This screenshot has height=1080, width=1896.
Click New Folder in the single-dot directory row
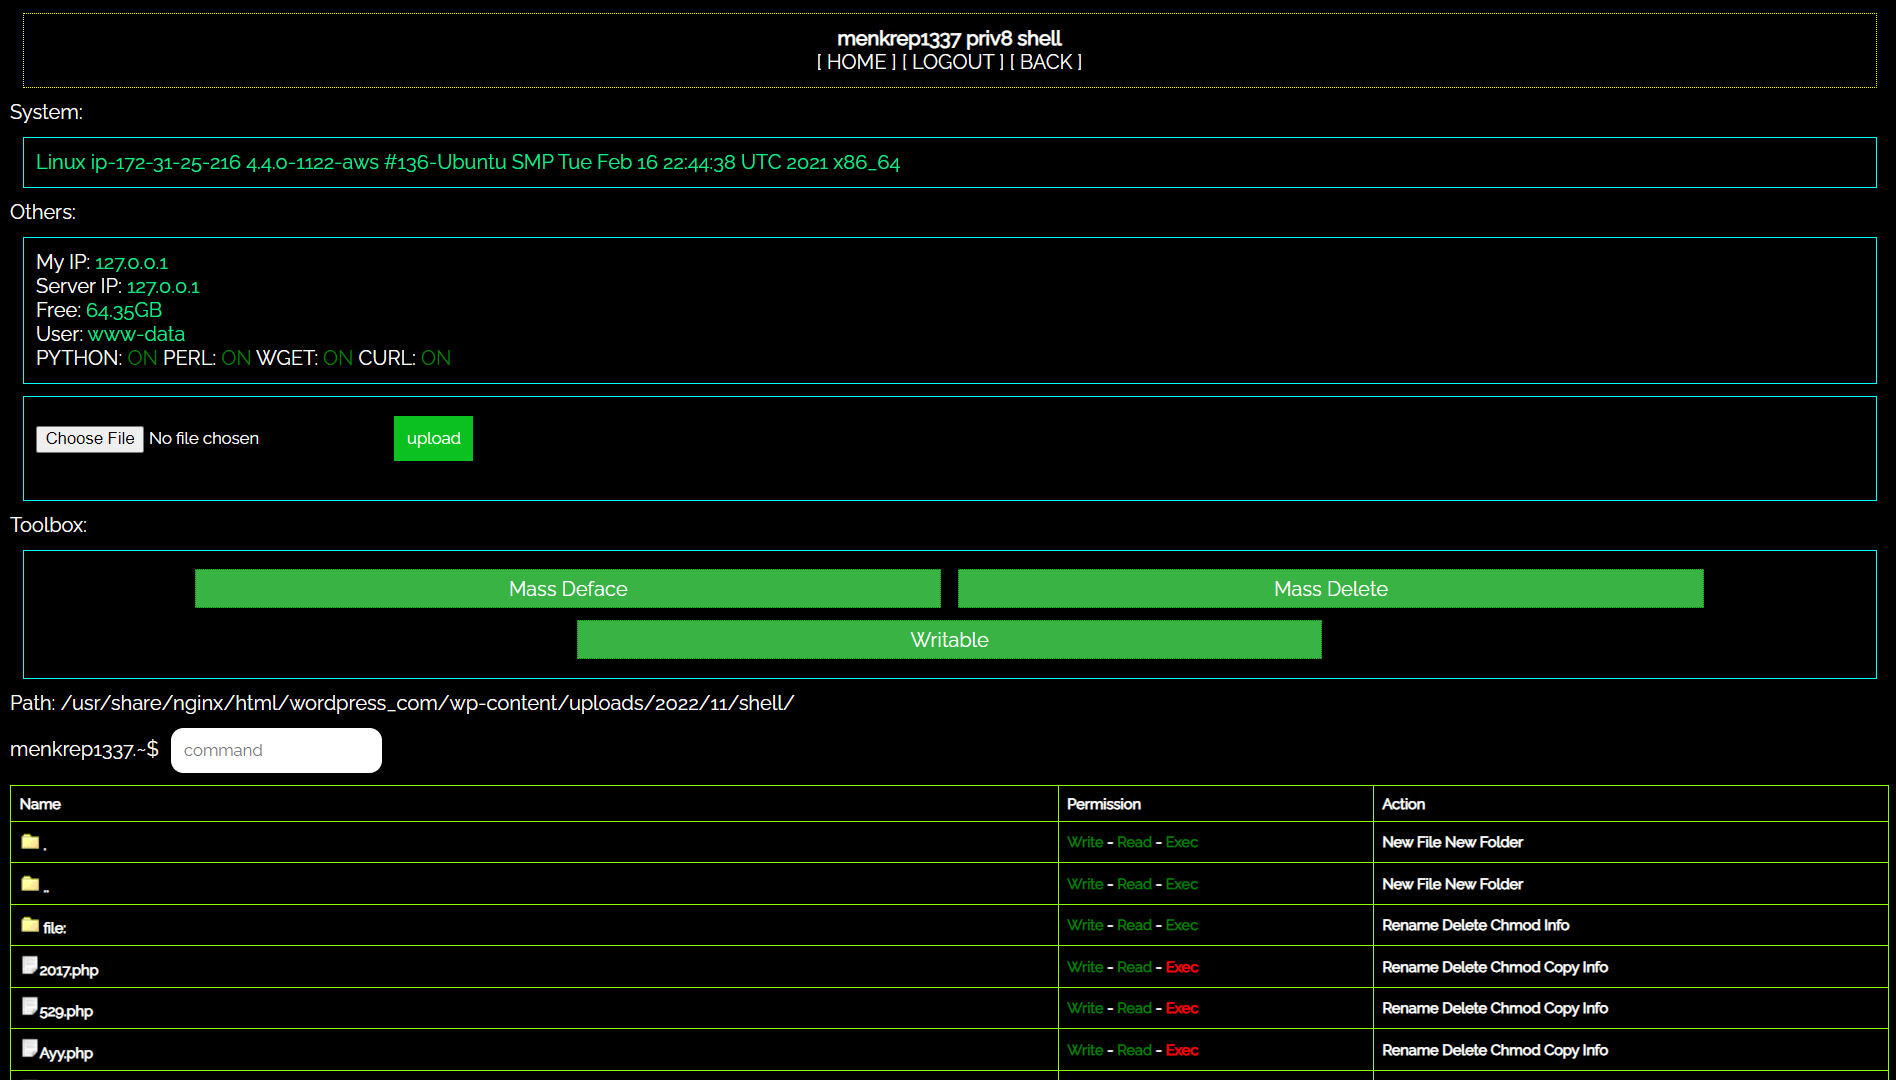1484,842
